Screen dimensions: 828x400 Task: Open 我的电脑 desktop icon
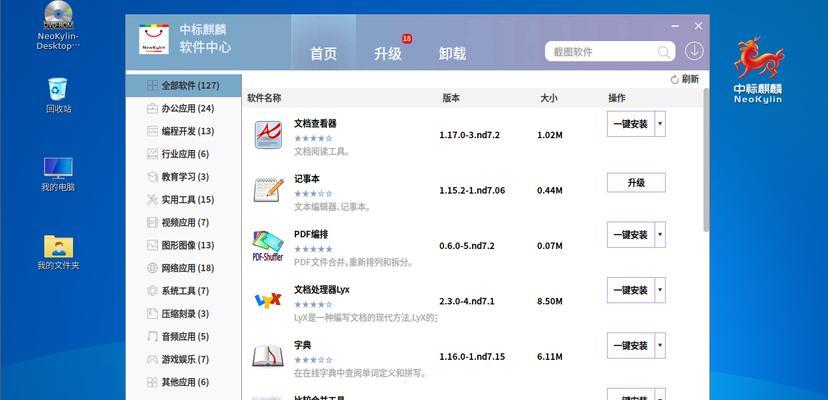58,174
